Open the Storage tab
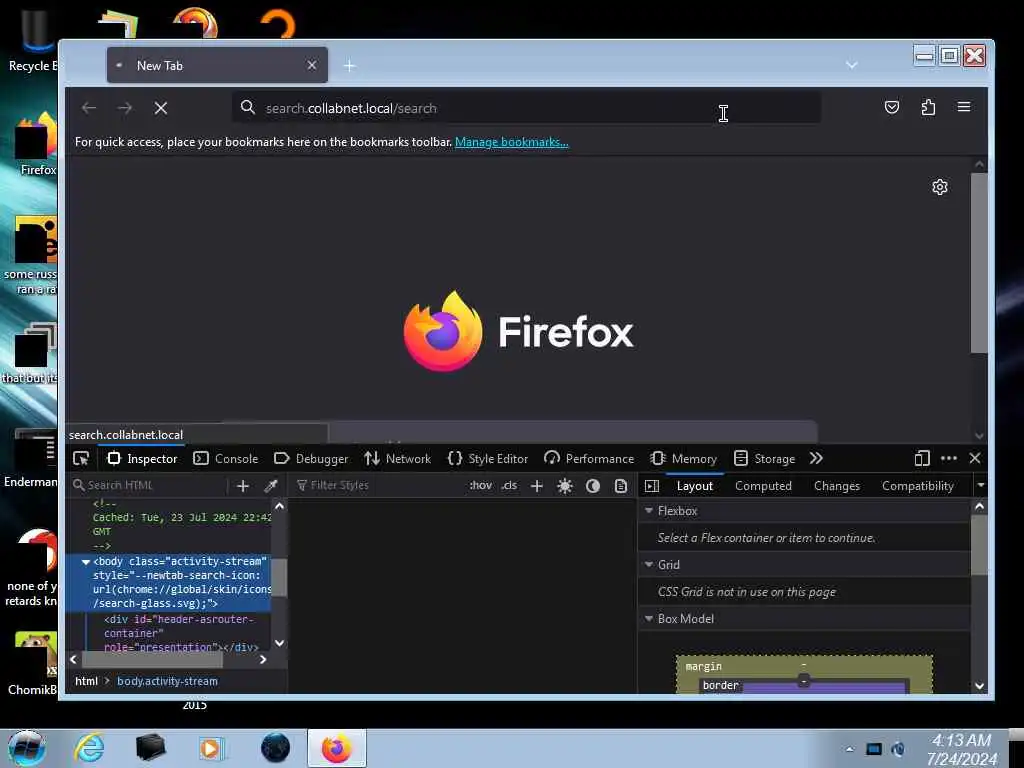This screenshot has width=1024, height=768. pyautogui.click(x=765, y=458)
